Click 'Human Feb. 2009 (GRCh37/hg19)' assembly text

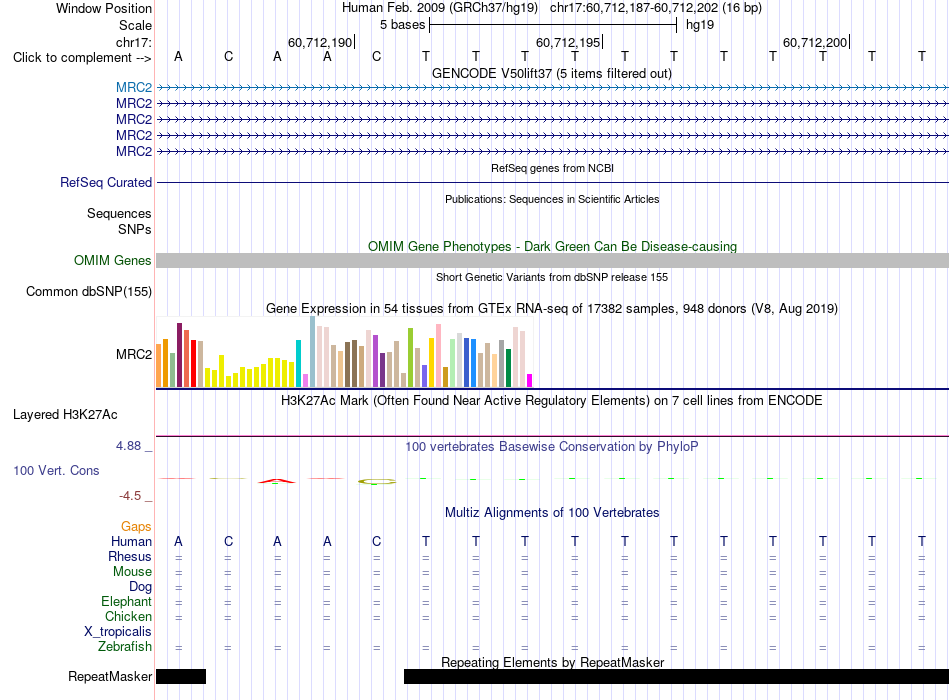coord(440,8)
